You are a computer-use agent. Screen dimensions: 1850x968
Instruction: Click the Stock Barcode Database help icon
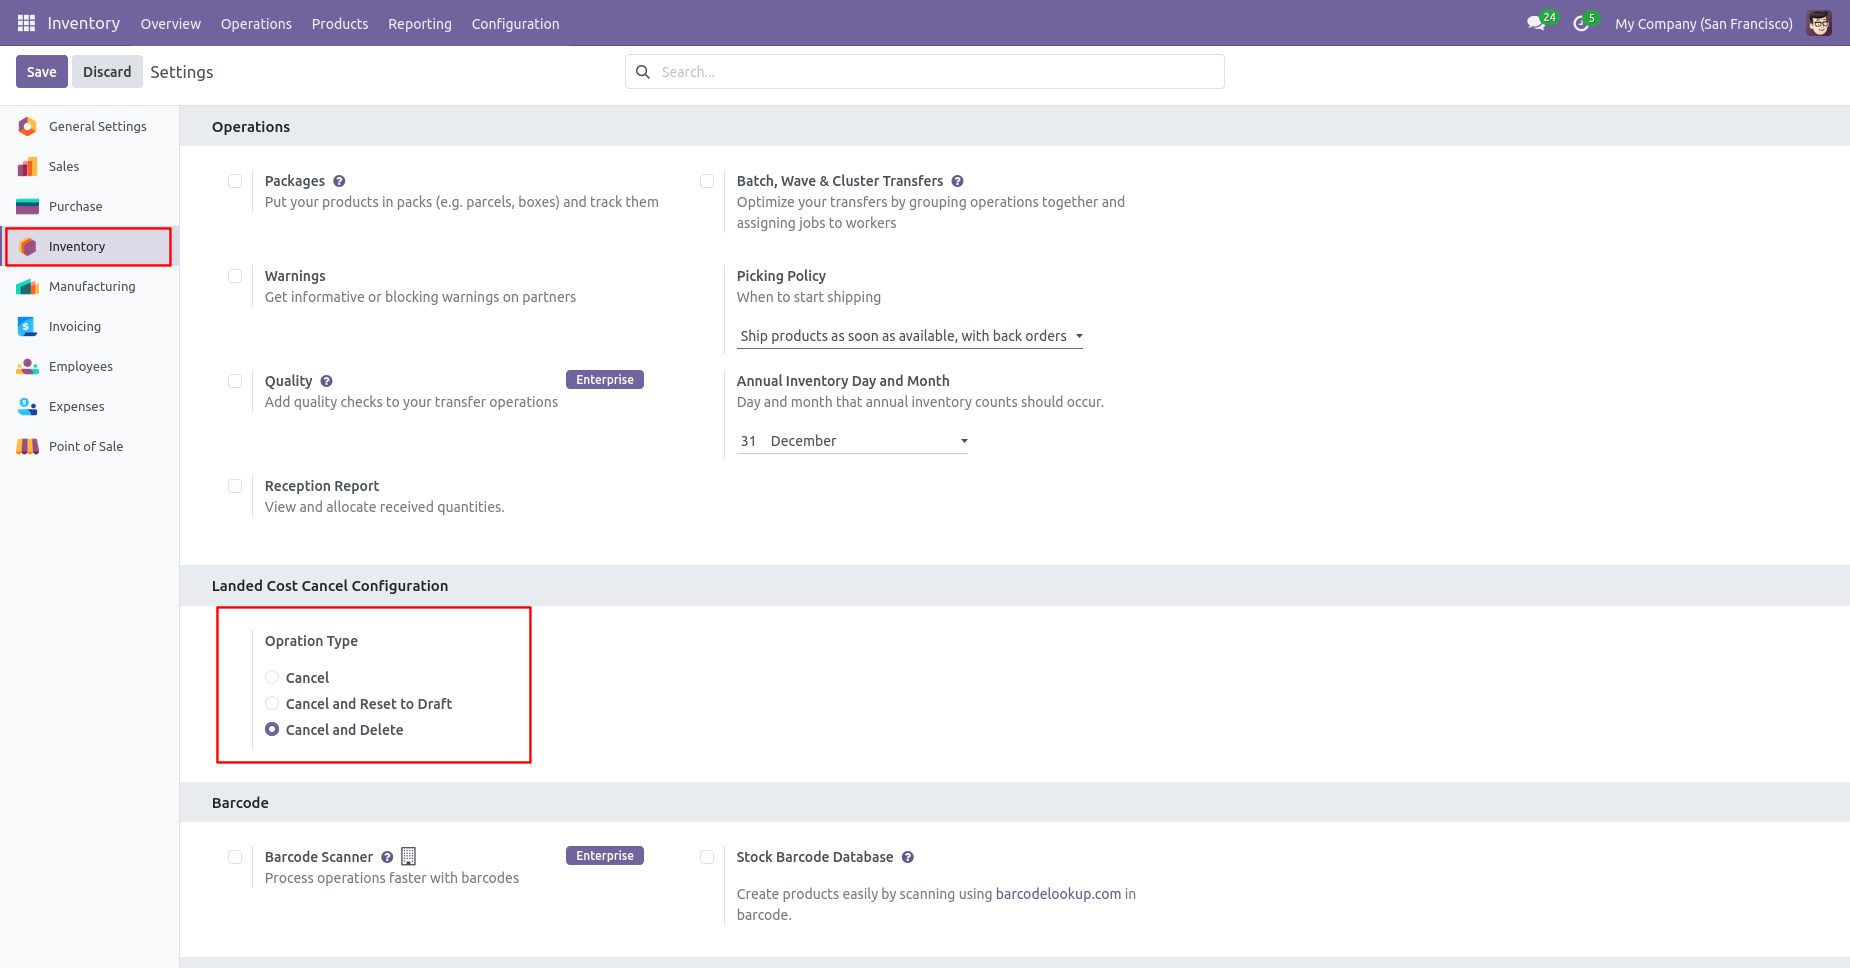908,857
